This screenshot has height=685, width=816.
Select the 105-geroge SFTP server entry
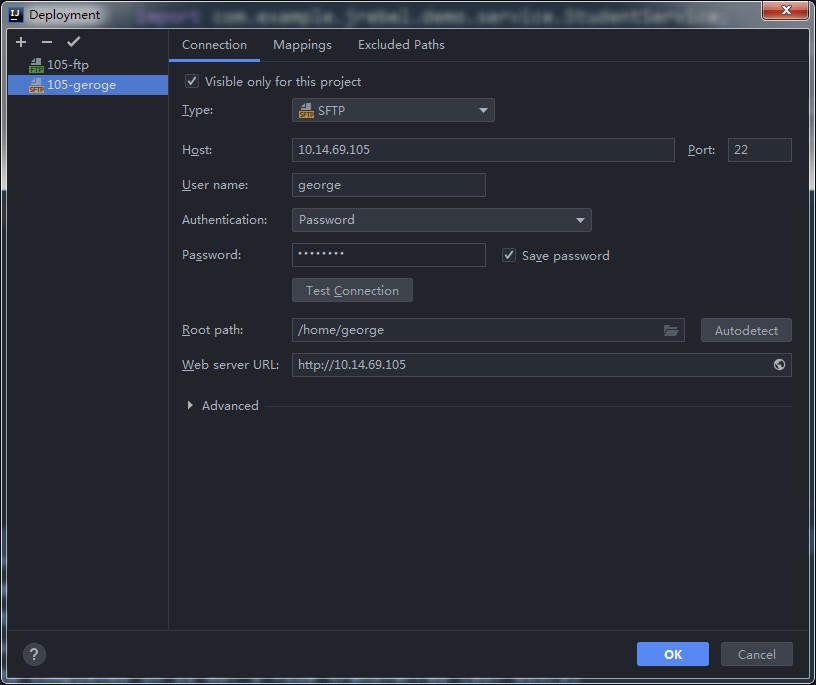click(x=81, y=85)
